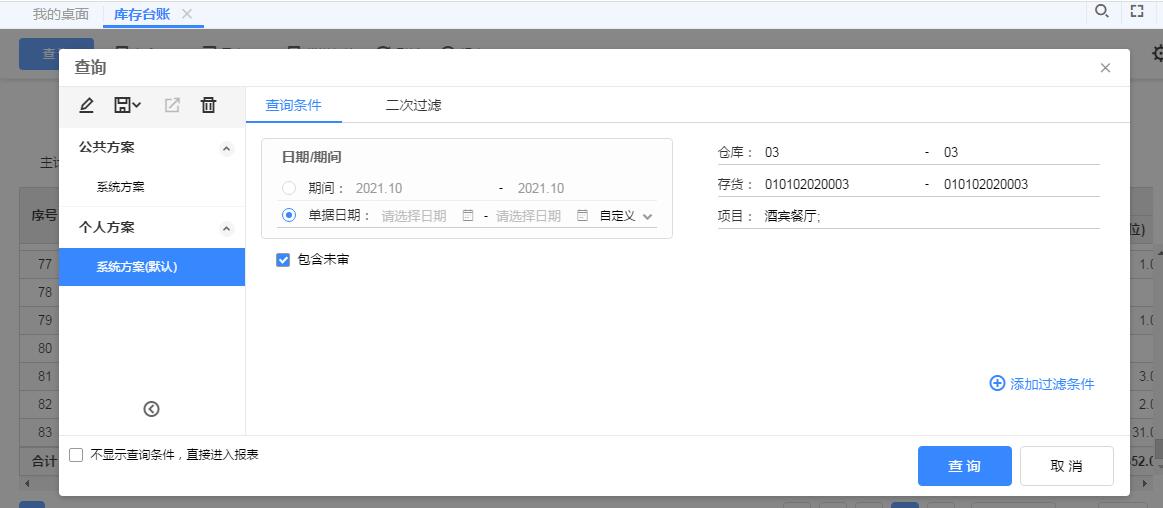The width and height of the screenshot is (1163, 508).
Task: Click the blue 查询 button
Action: (x=964, y=466)
